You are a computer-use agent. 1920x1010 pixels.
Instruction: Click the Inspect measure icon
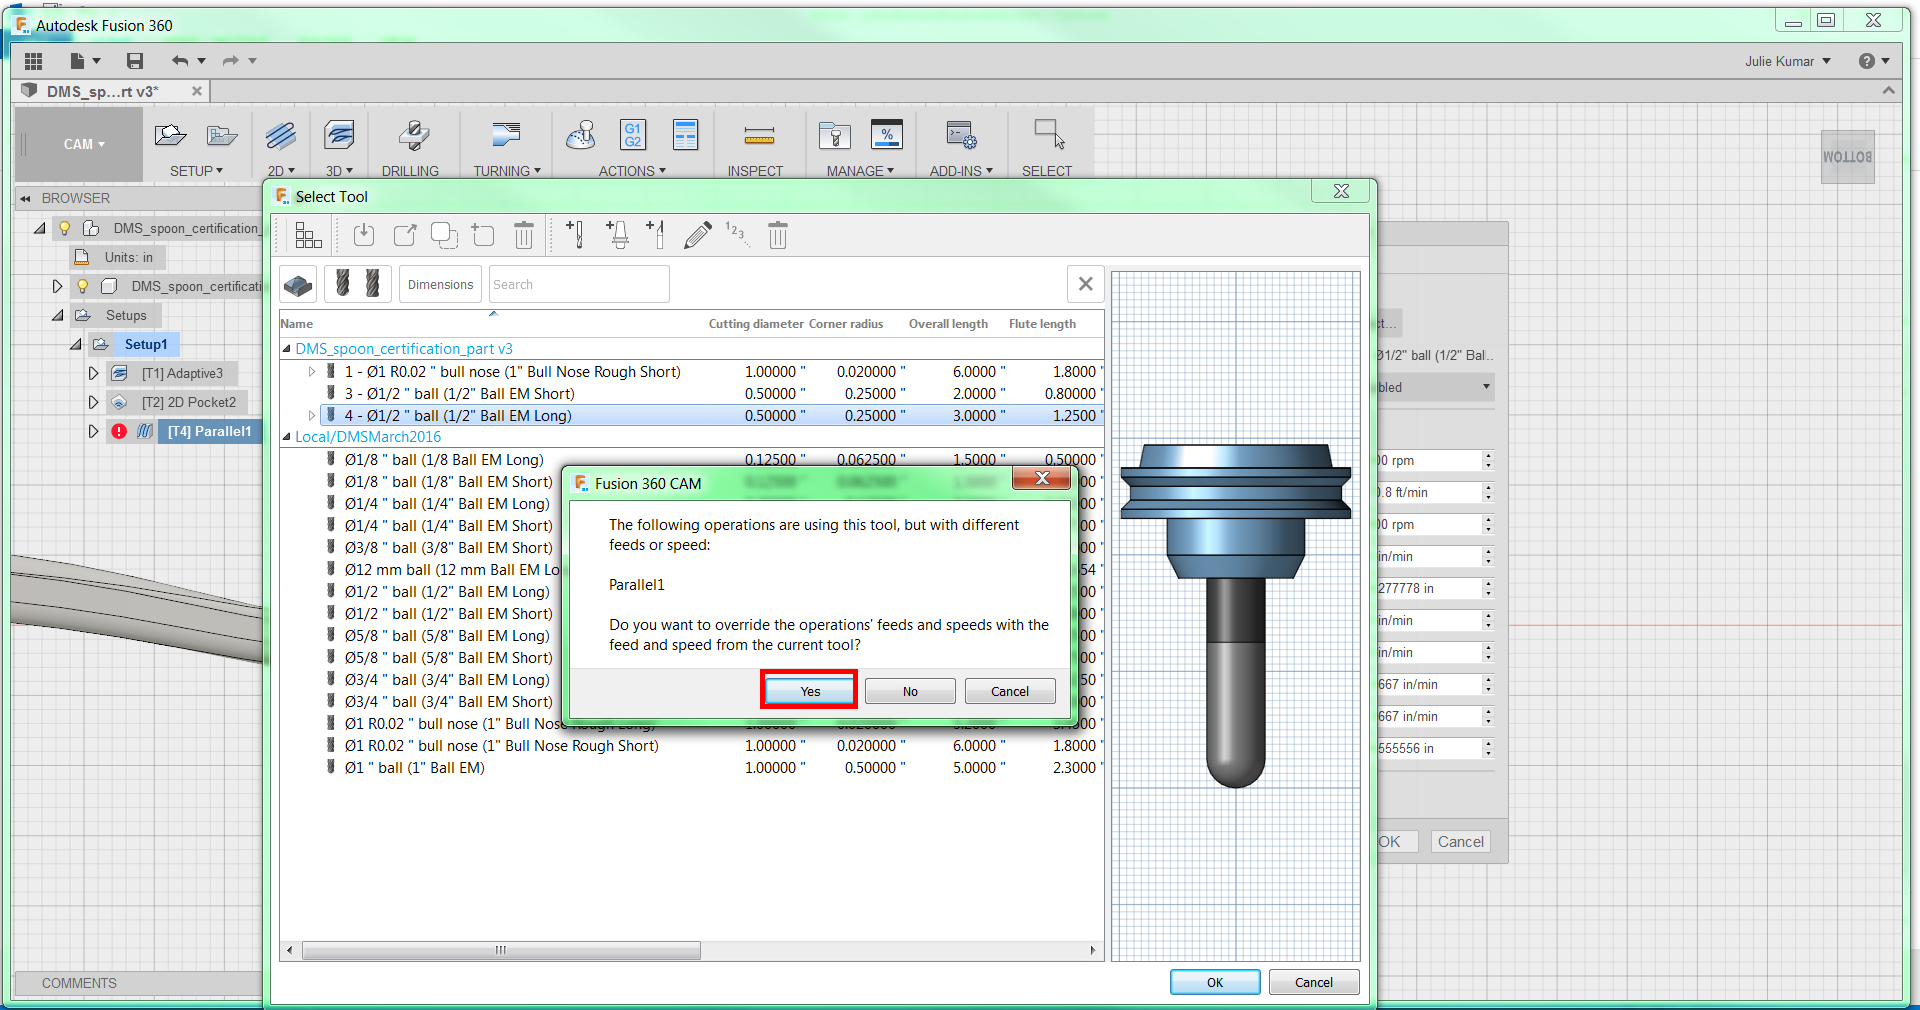(x=759, y=136)
